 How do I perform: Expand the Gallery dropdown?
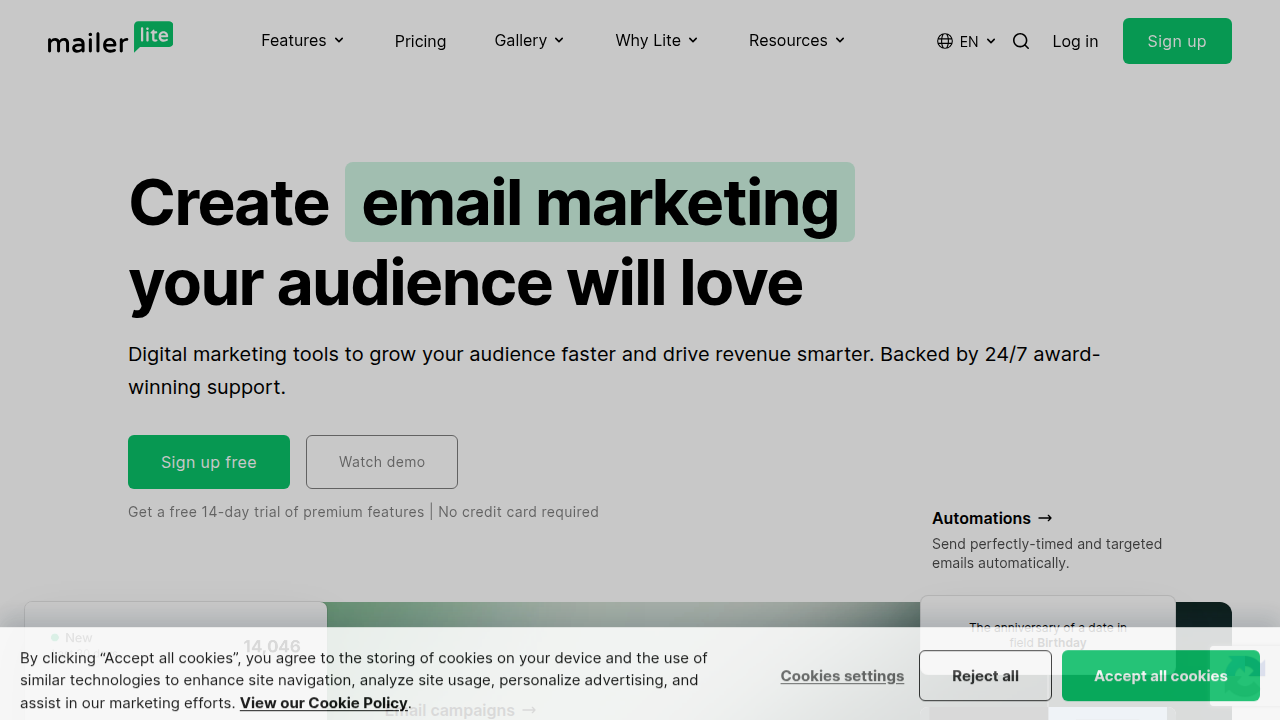point(530,40)
